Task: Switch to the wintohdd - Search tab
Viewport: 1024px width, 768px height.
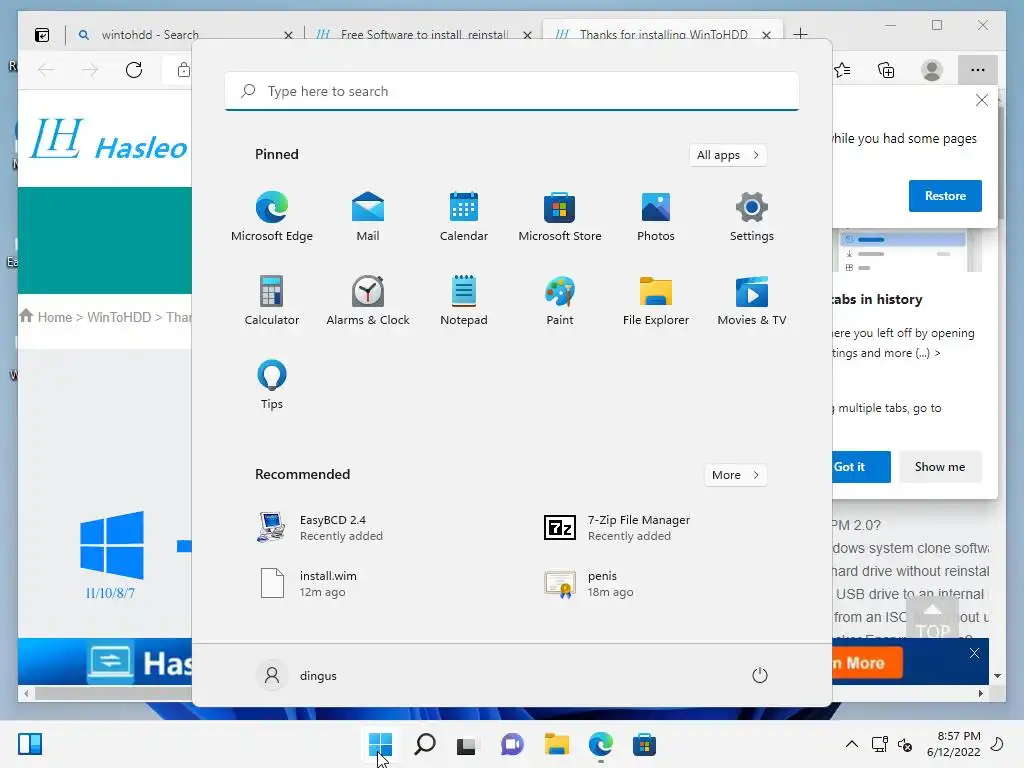Action: tap(184, 35)
